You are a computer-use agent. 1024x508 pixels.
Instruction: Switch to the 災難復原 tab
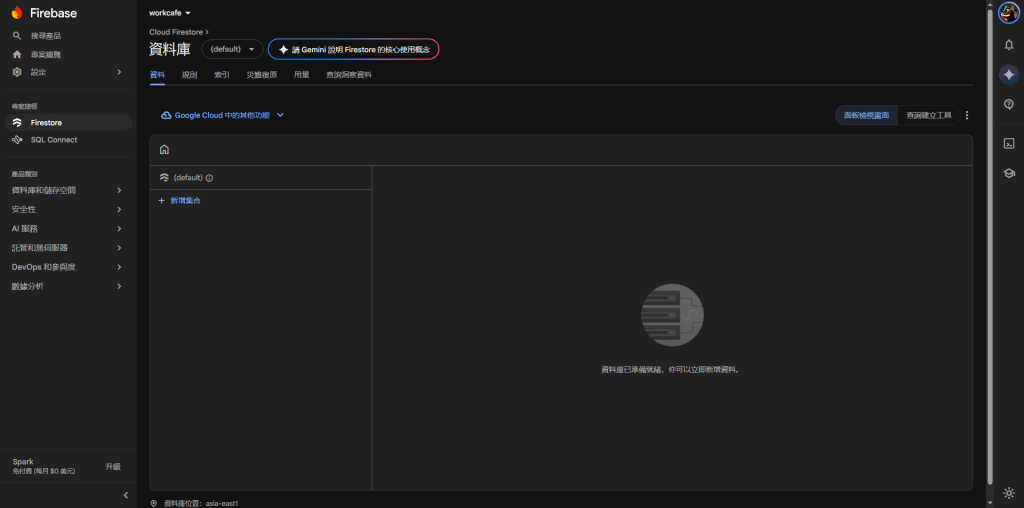click(x=262, y=75)
